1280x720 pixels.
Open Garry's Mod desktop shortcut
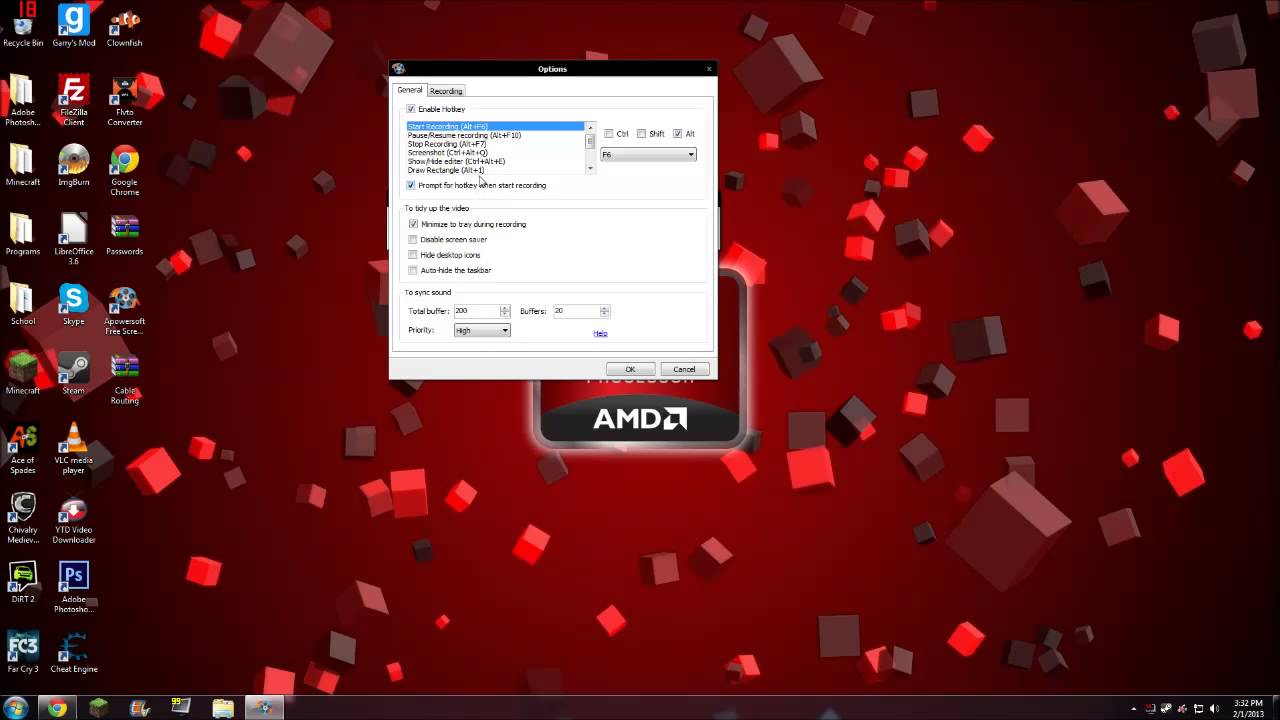coord(74,25)
